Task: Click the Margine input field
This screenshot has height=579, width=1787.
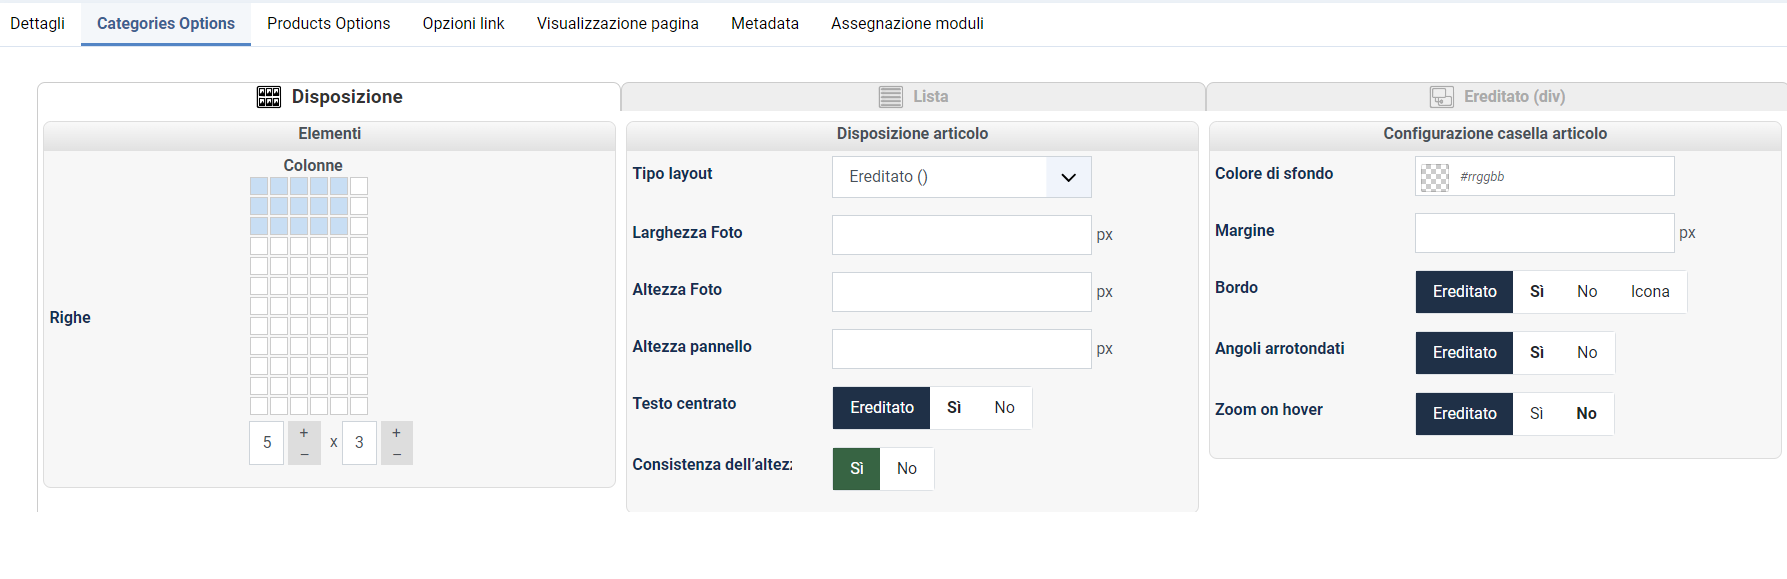Action: click(1544, 233)
